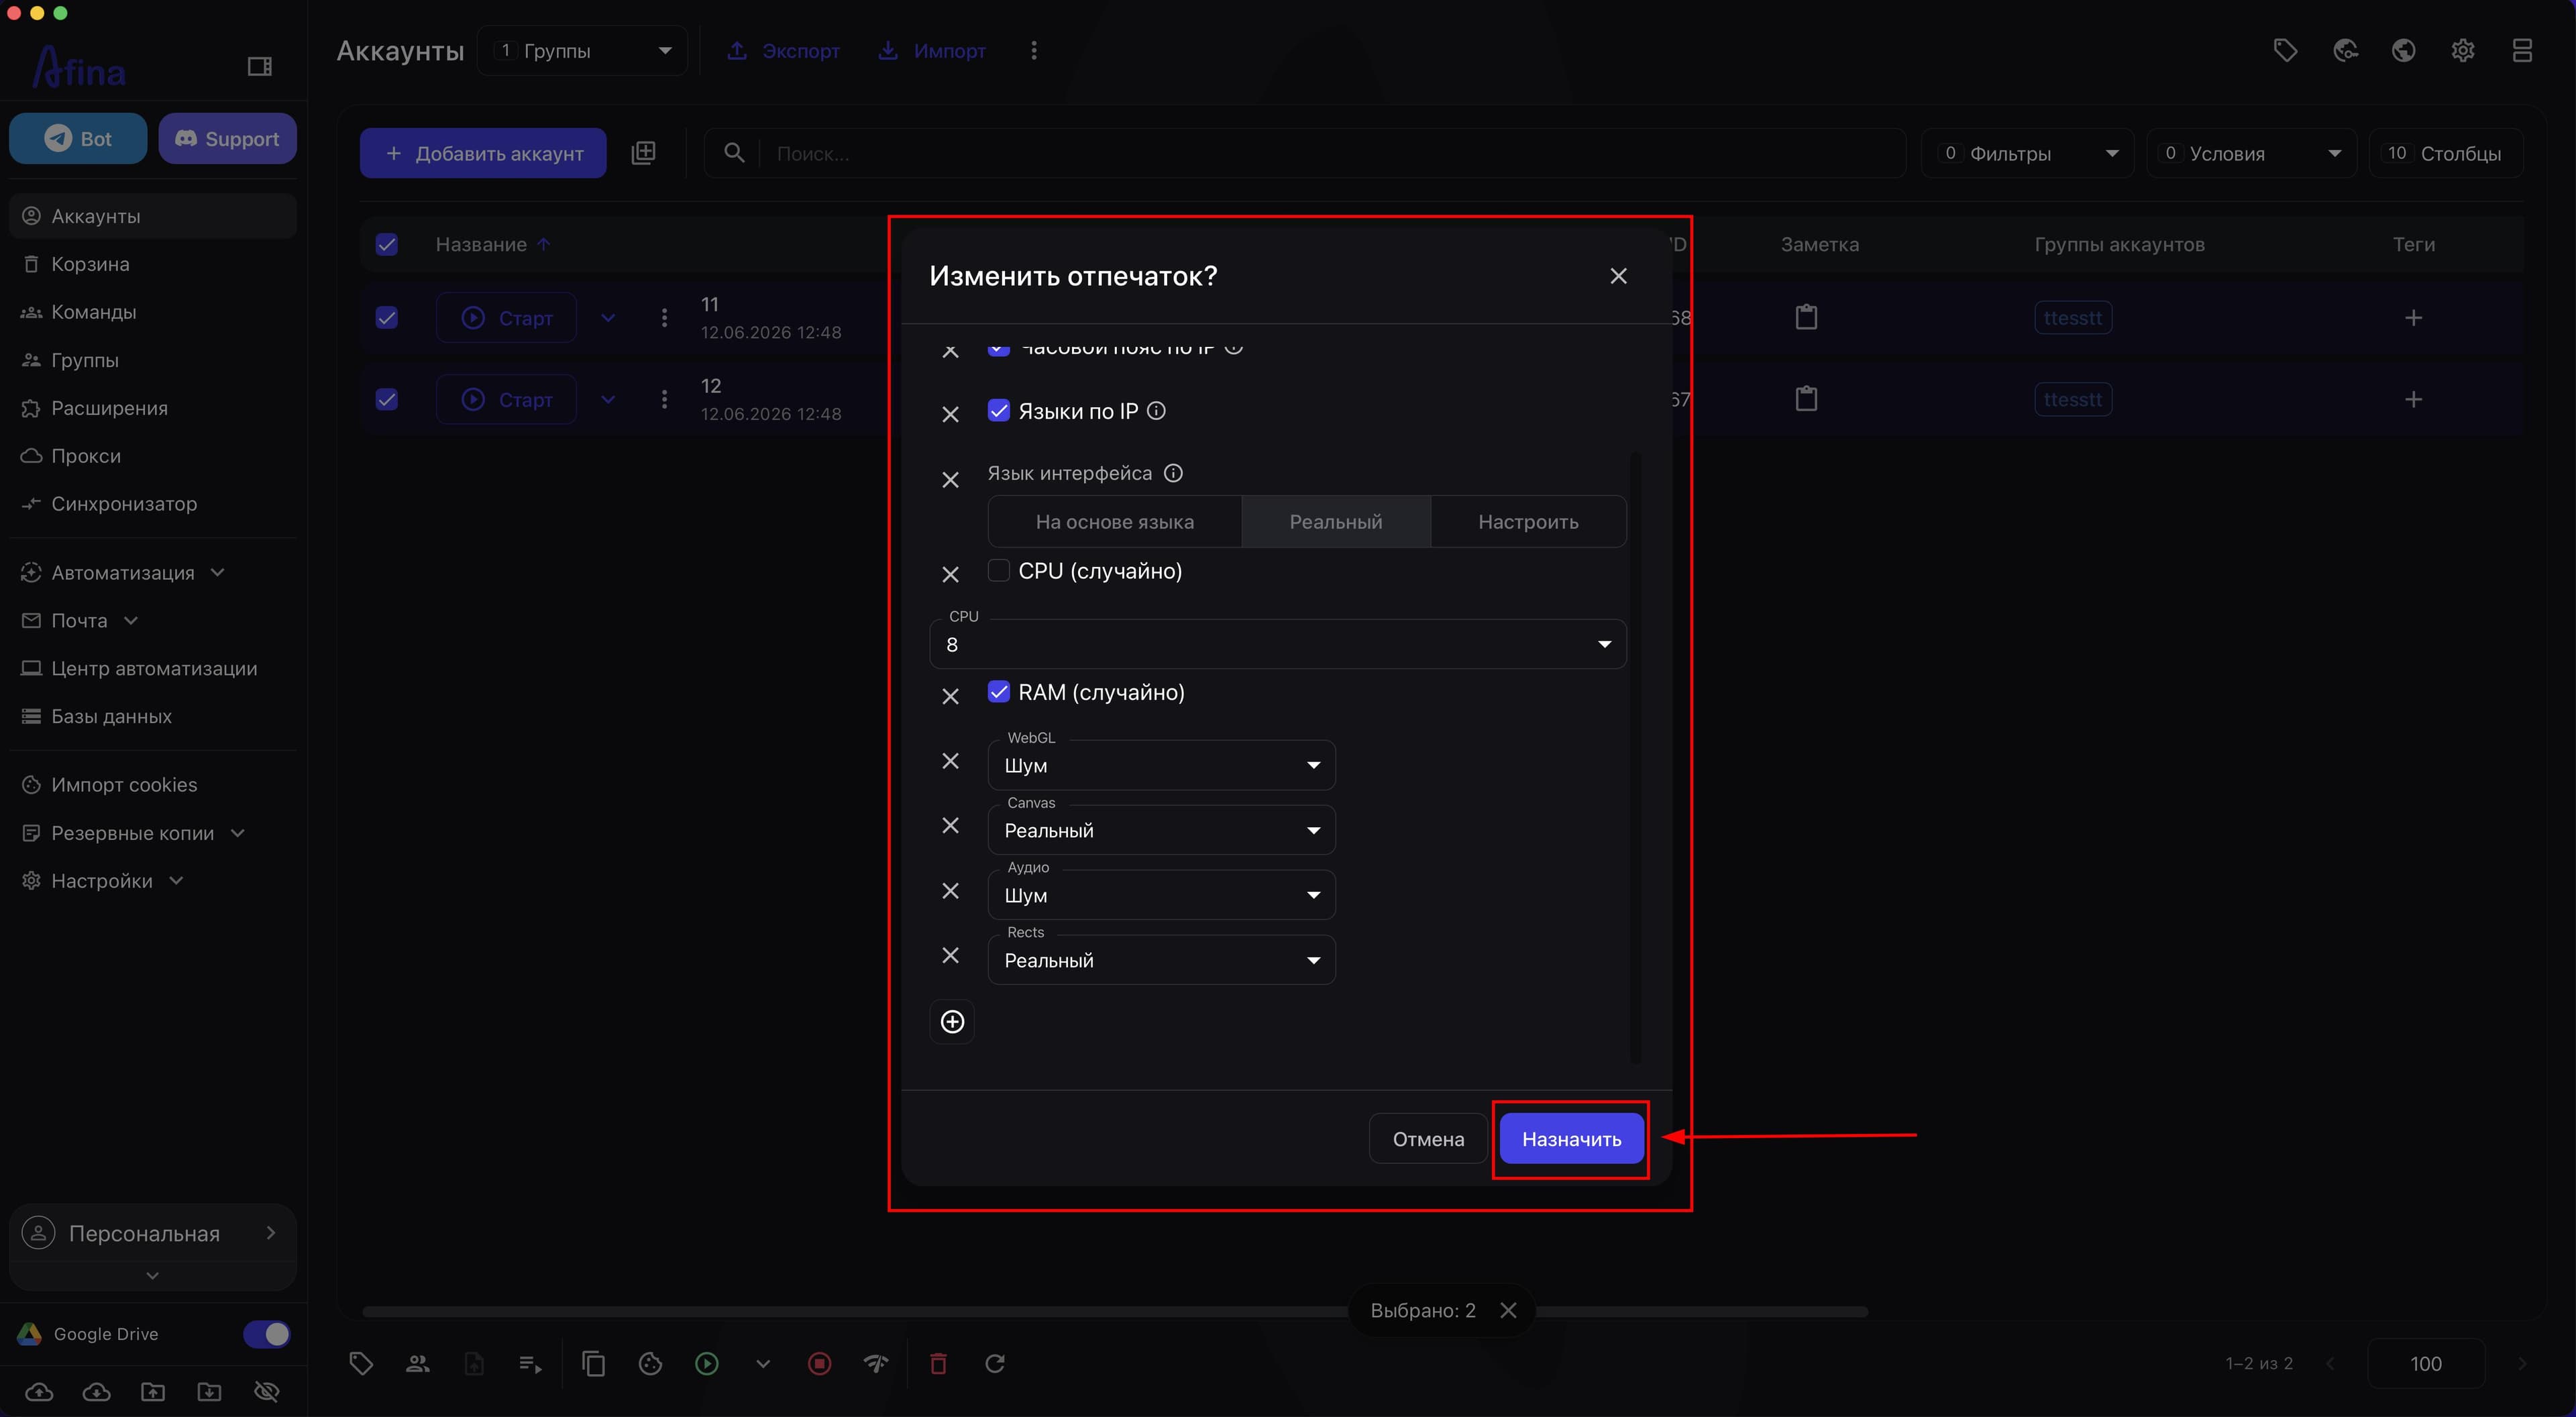This screenshot has width=2576, height=1417.
Task: Click the green play icon in bottom toolbar
Action: point(707,1363)
